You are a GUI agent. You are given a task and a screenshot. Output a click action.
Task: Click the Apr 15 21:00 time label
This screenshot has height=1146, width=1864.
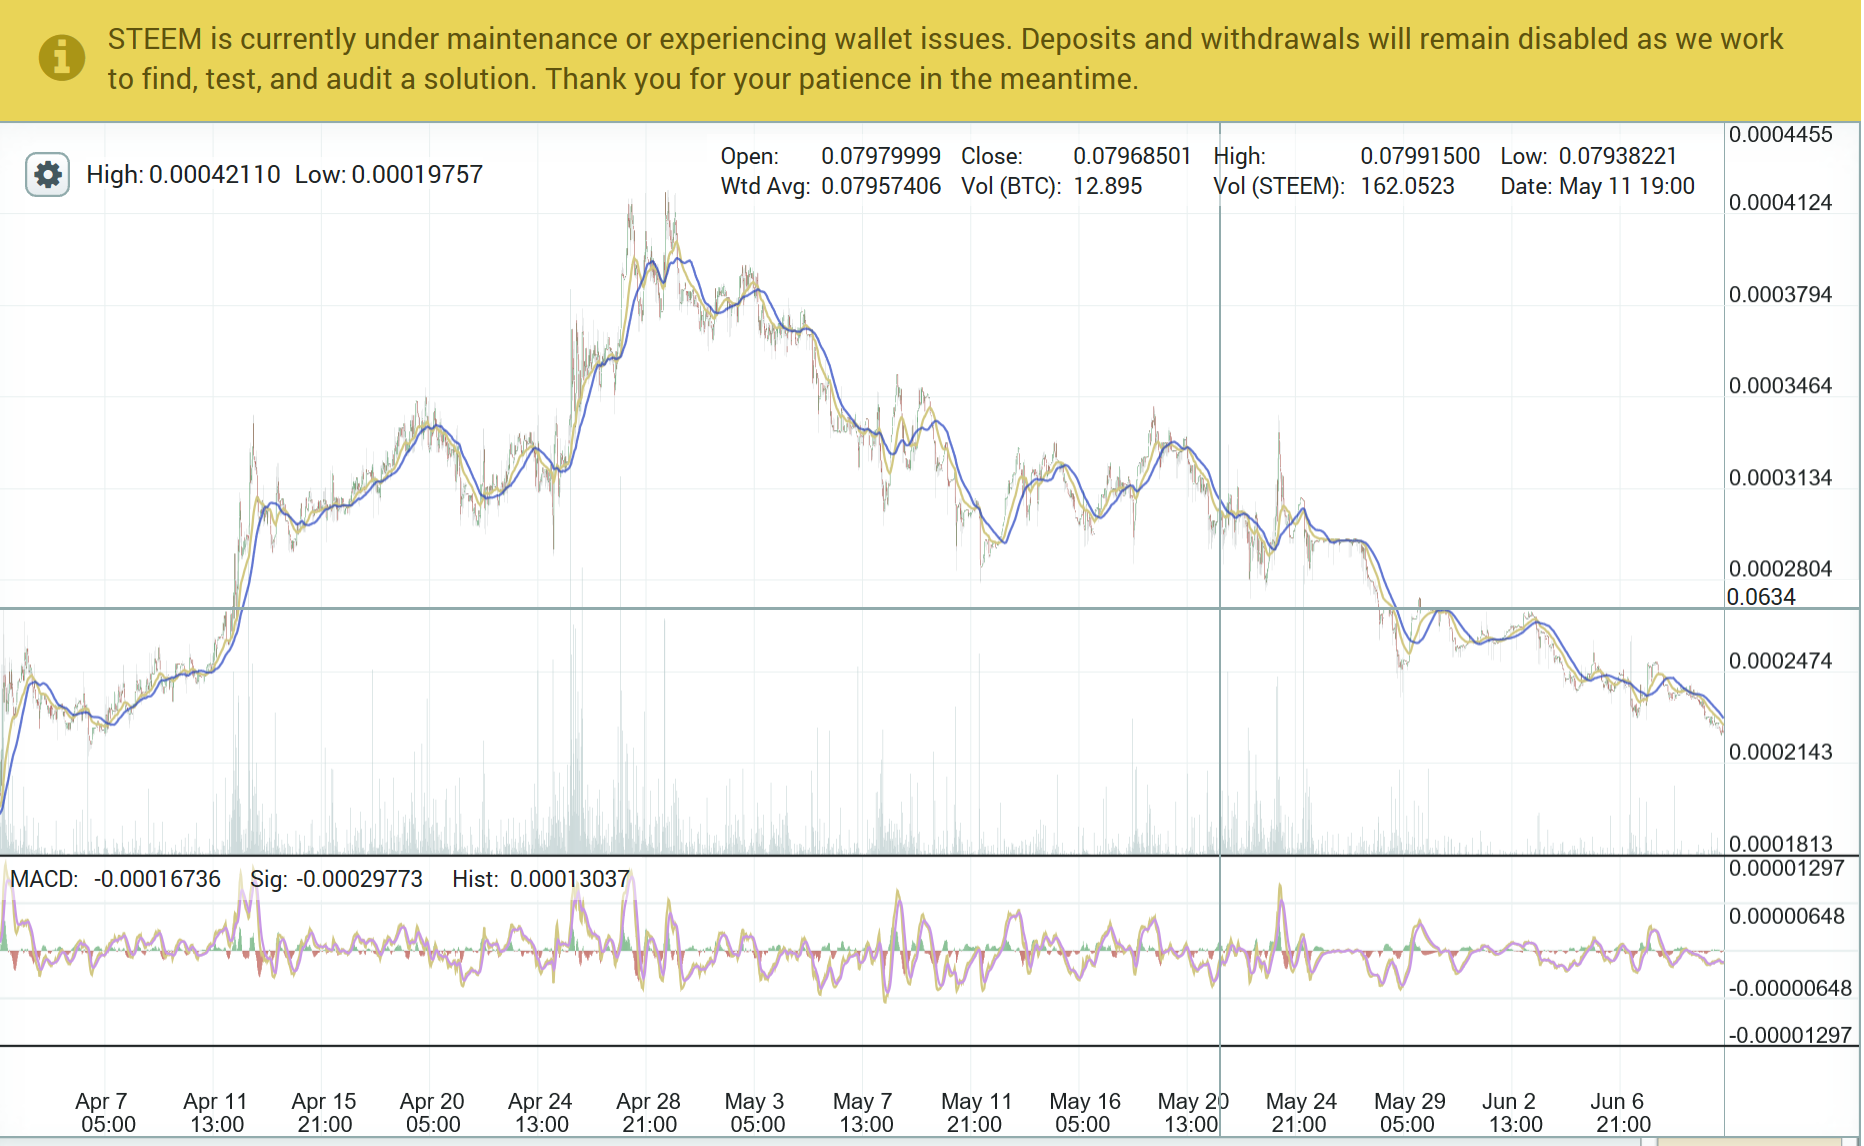(324, 1113)
